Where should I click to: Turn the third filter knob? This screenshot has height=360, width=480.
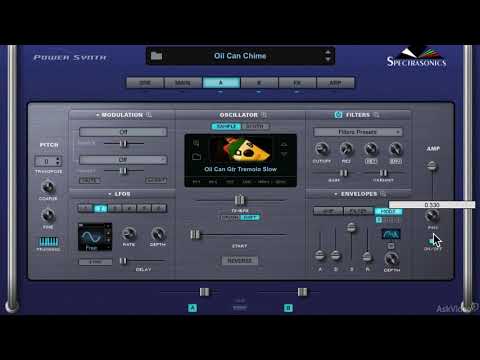click(371, 149)
